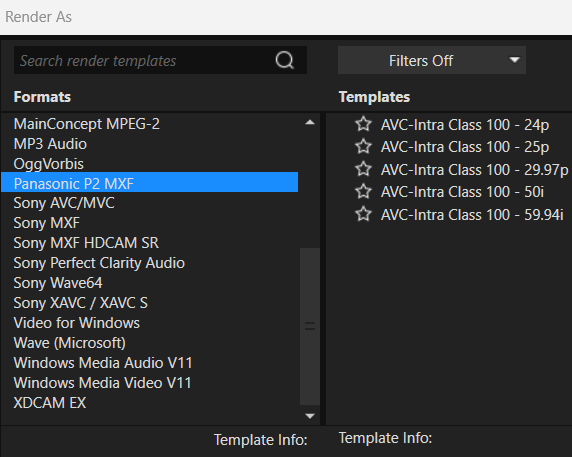The width and height of the screenshot is (572, 457).
Task: Click the formats list scrollbar thumb
Action: tap(310, 326)
